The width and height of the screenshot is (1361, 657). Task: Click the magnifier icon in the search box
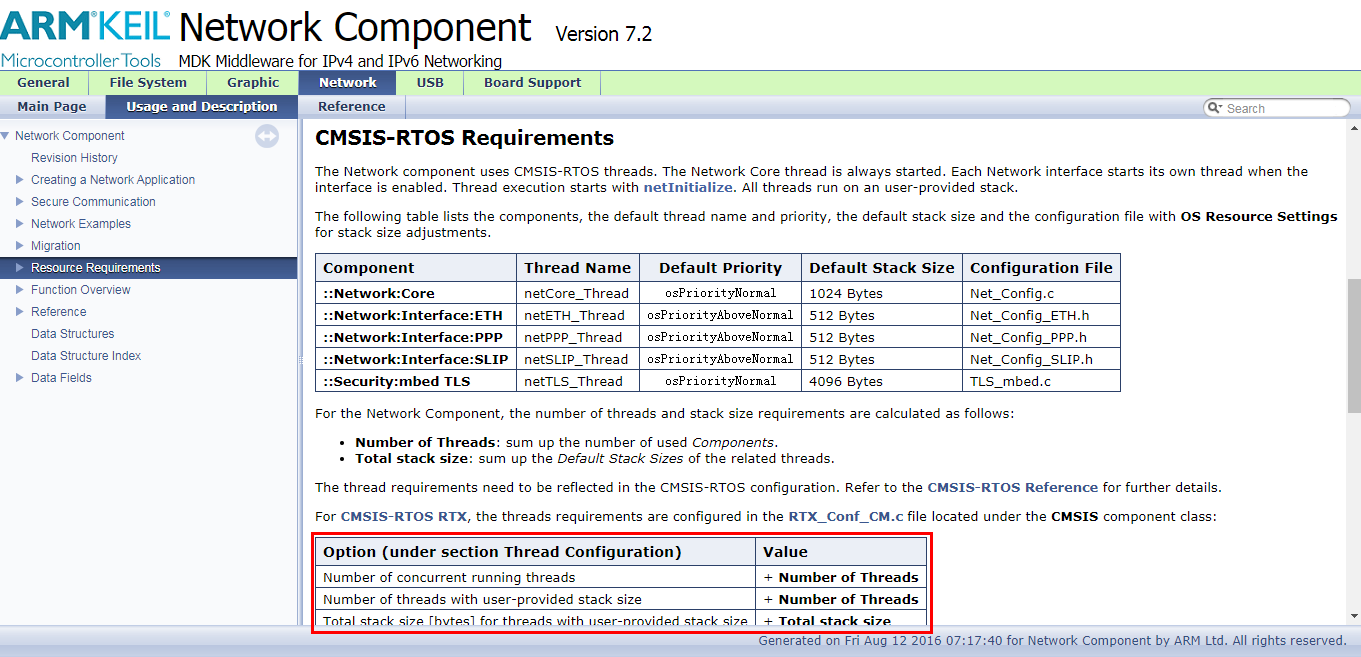coord(1214,107)
